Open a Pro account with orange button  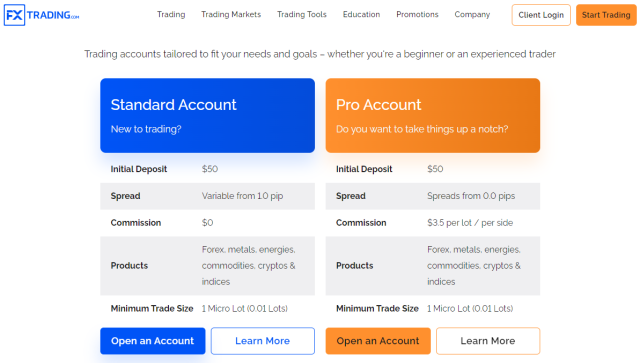click(x=378, y=341)
